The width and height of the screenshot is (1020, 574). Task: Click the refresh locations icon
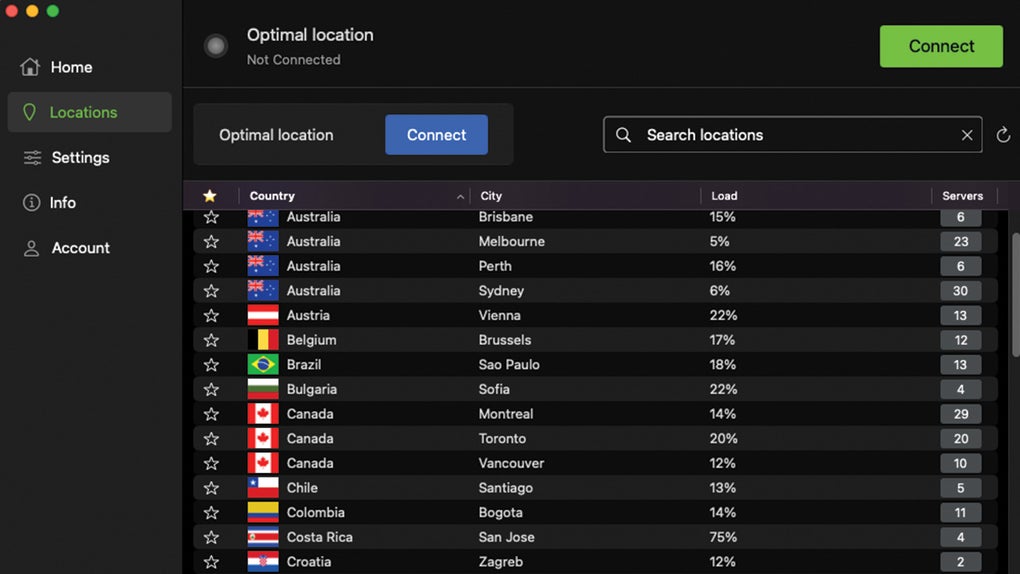tap(1003, 135)
